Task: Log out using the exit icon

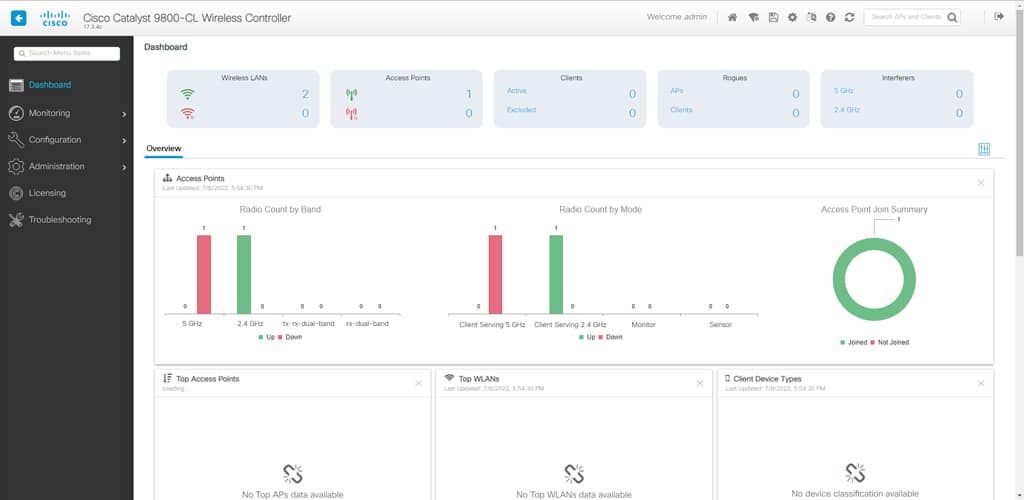Action: coord(999,17)
